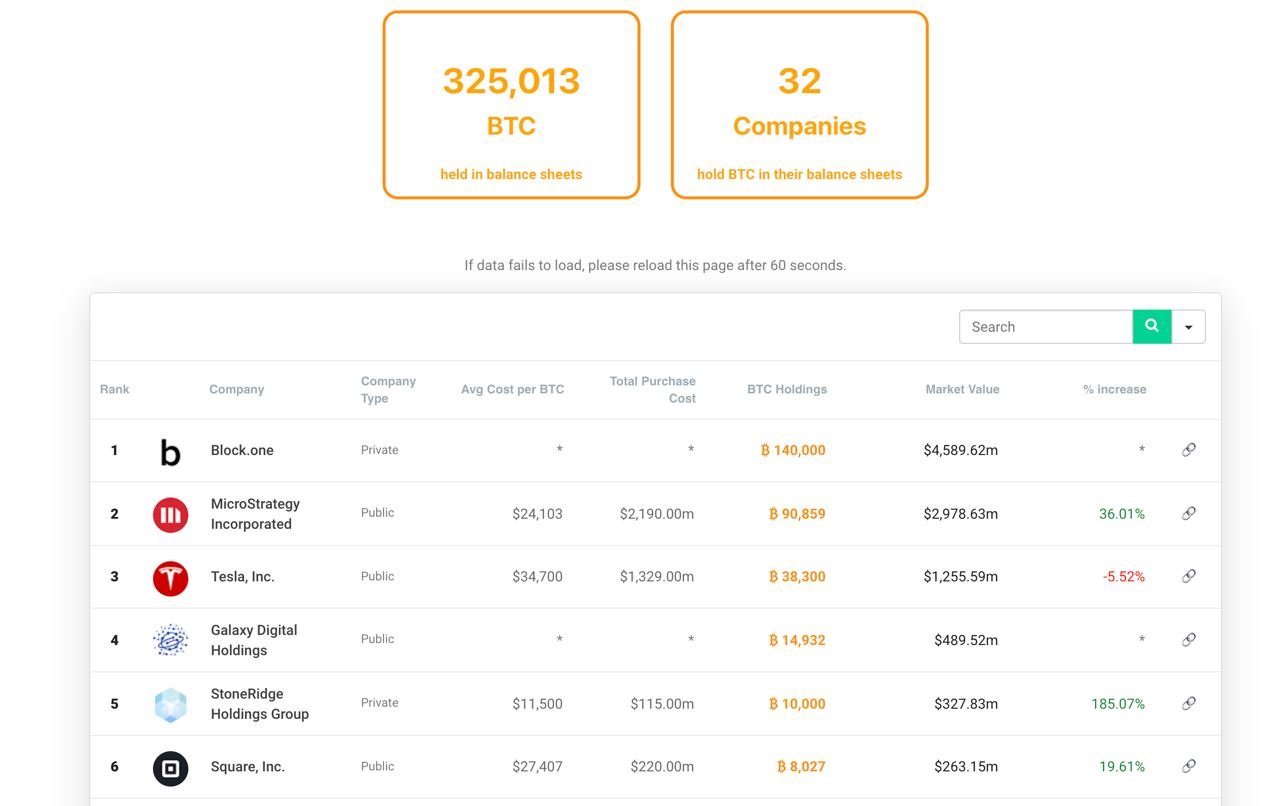
Task: Click the ₿ 90,859 holdings value
Action: click(797, 514)
